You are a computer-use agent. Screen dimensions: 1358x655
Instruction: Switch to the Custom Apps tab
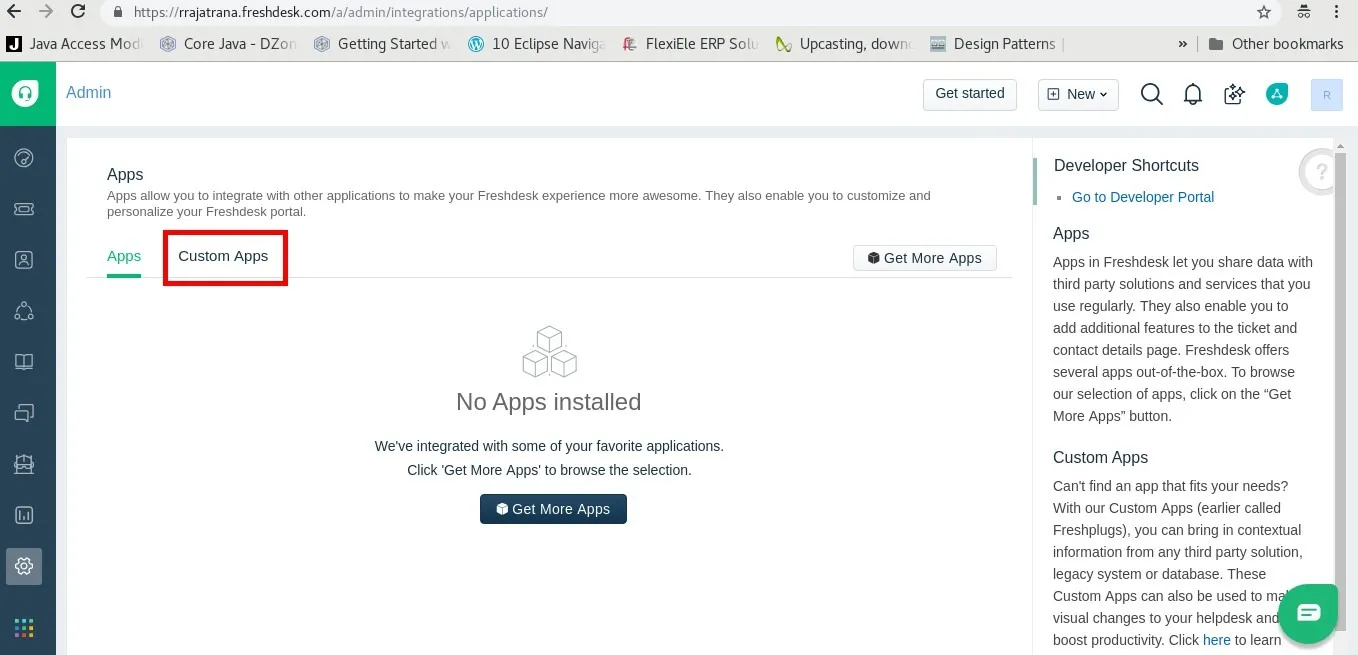click(223, 256)
